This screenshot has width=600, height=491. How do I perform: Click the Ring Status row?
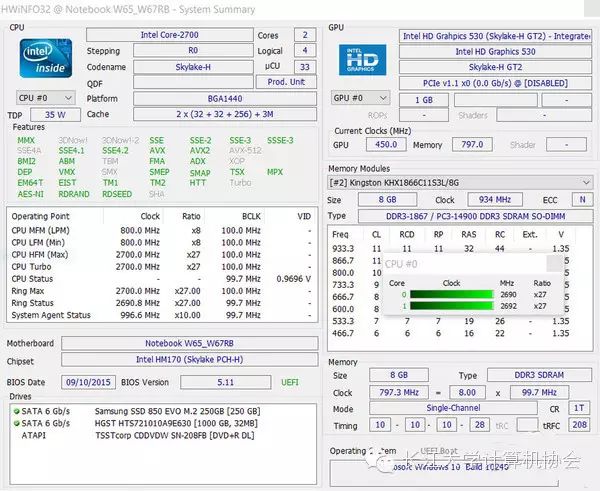[x=161, y=303]
